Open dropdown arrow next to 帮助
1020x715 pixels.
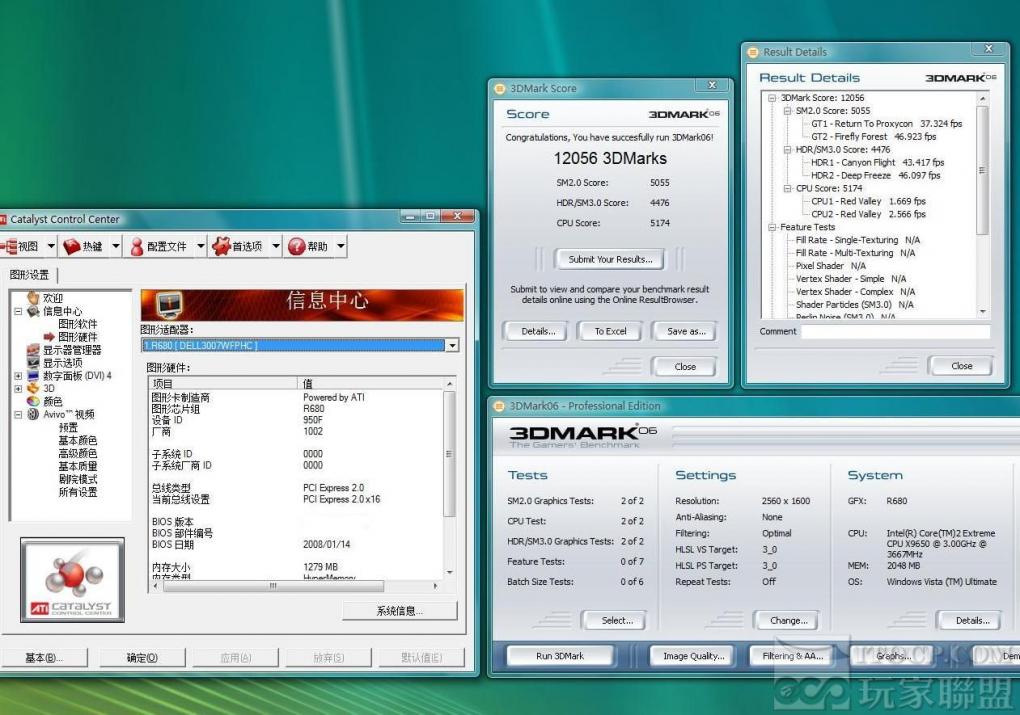click(x=341, y=246)
